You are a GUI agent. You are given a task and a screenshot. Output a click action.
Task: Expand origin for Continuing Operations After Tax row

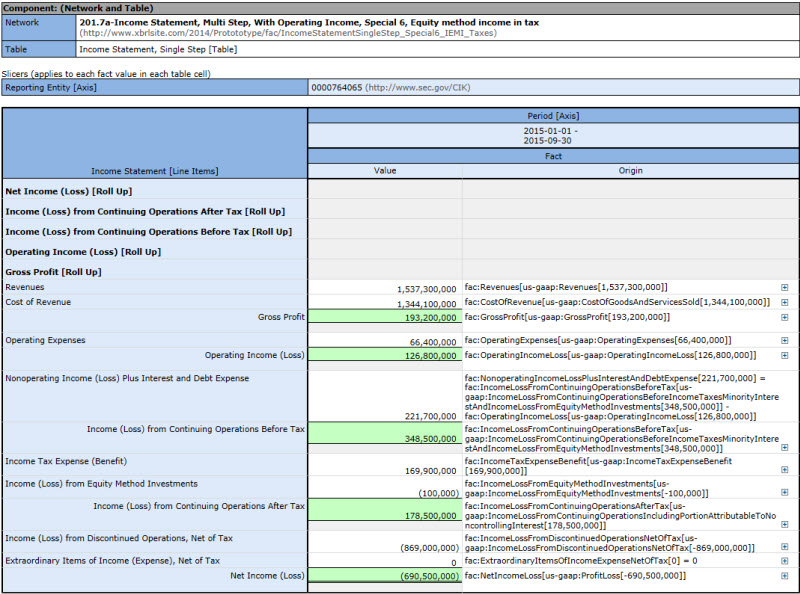[785, 525]
